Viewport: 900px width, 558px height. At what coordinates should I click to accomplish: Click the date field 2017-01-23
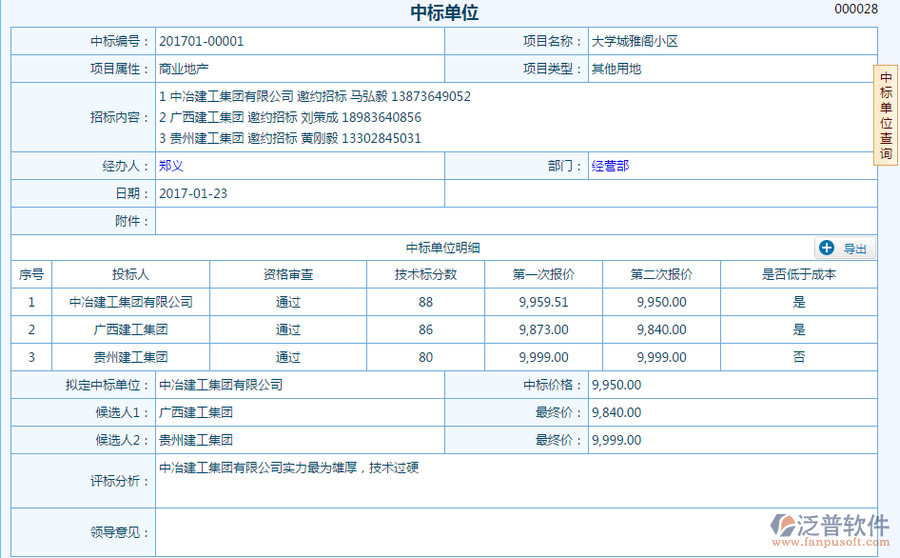(x=193, y=193)
